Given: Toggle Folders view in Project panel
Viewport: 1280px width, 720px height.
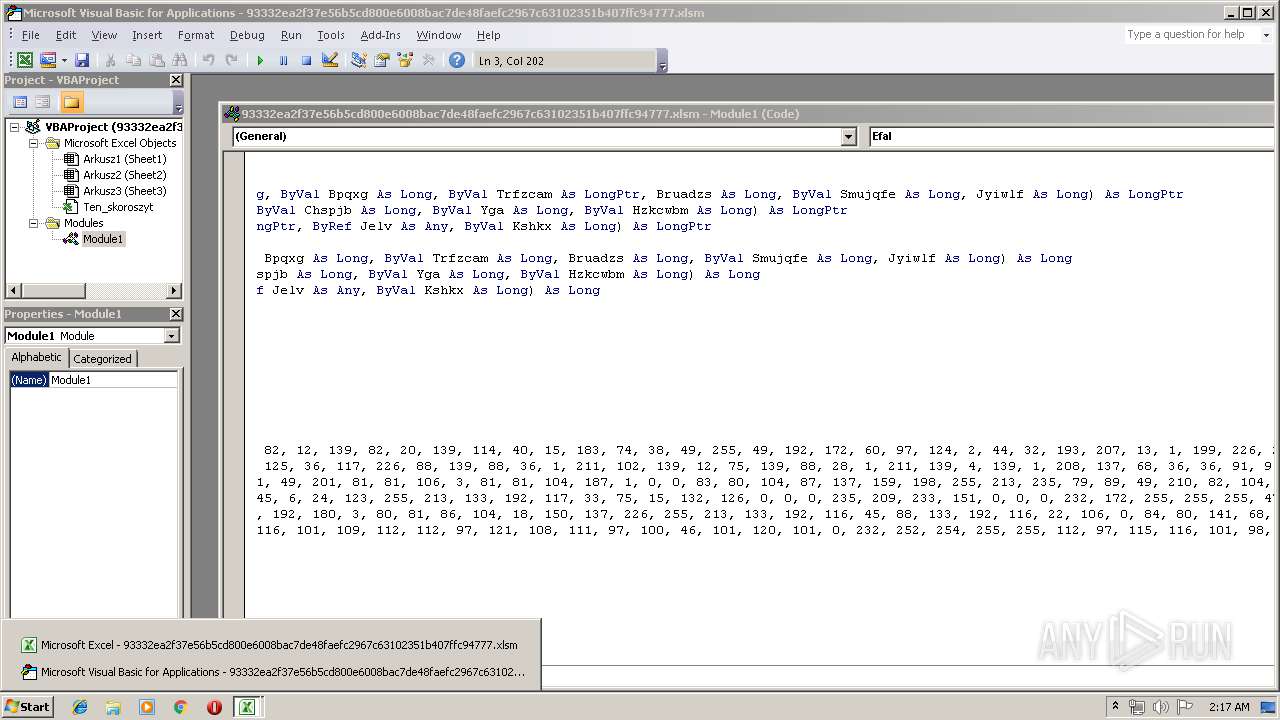Looking at the screenshot, I should point(71,102).
